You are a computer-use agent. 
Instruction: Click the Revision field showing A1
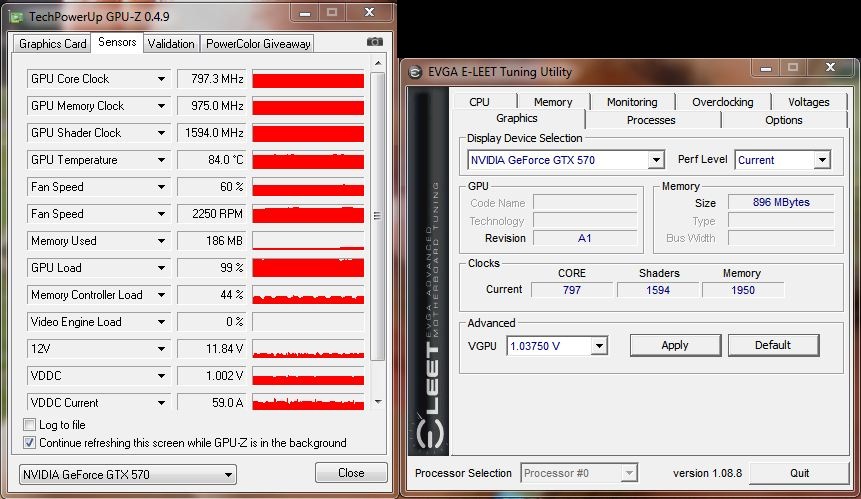point(585,238)
